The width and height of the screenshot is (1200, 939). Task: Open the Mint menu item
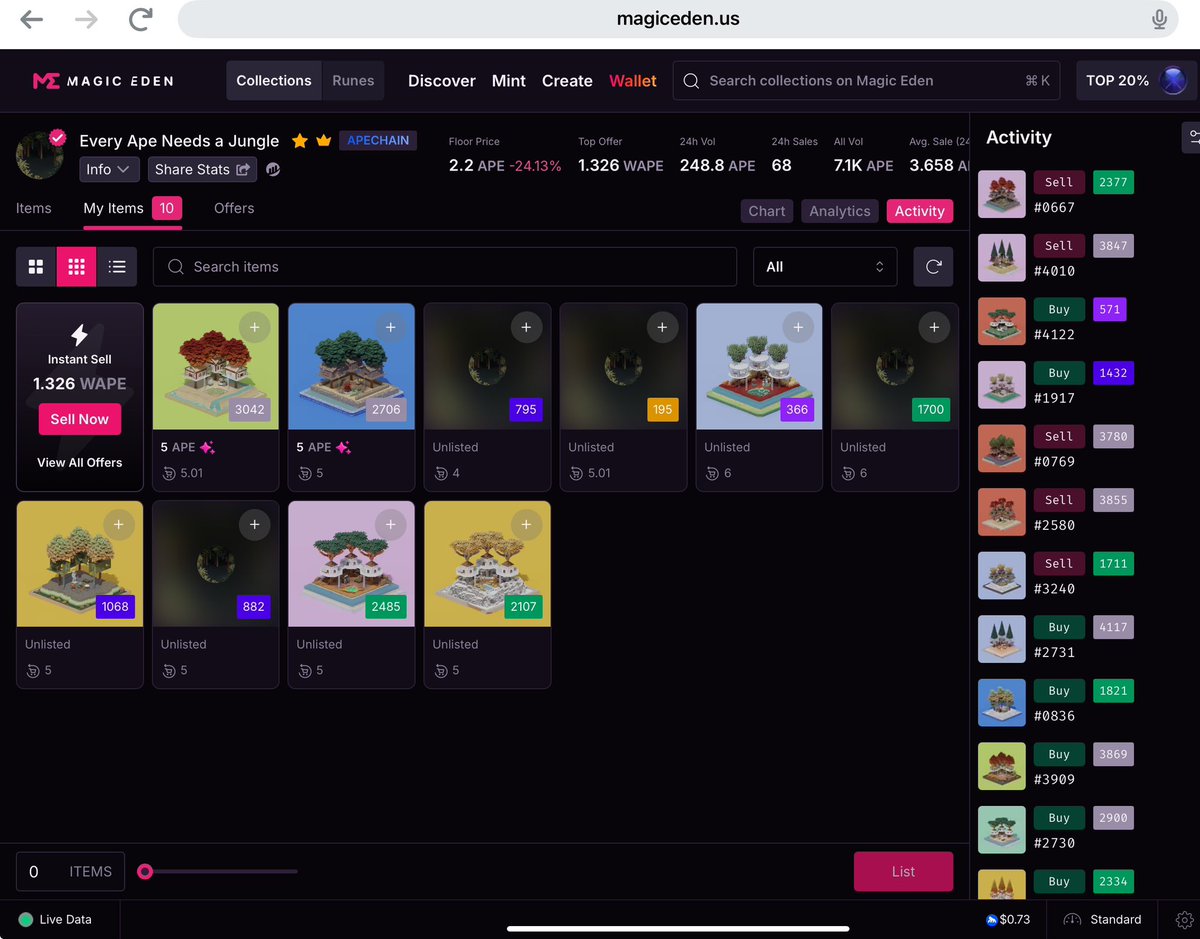click(509, 81)
